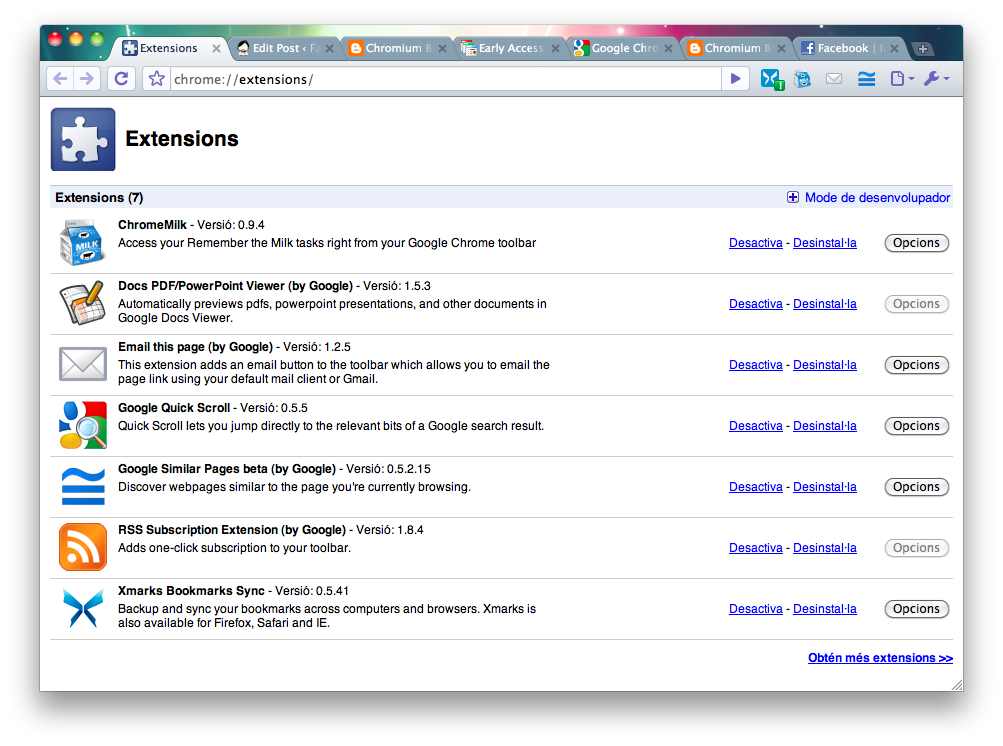Click the Email this page toolbar icon

[833, 79]
